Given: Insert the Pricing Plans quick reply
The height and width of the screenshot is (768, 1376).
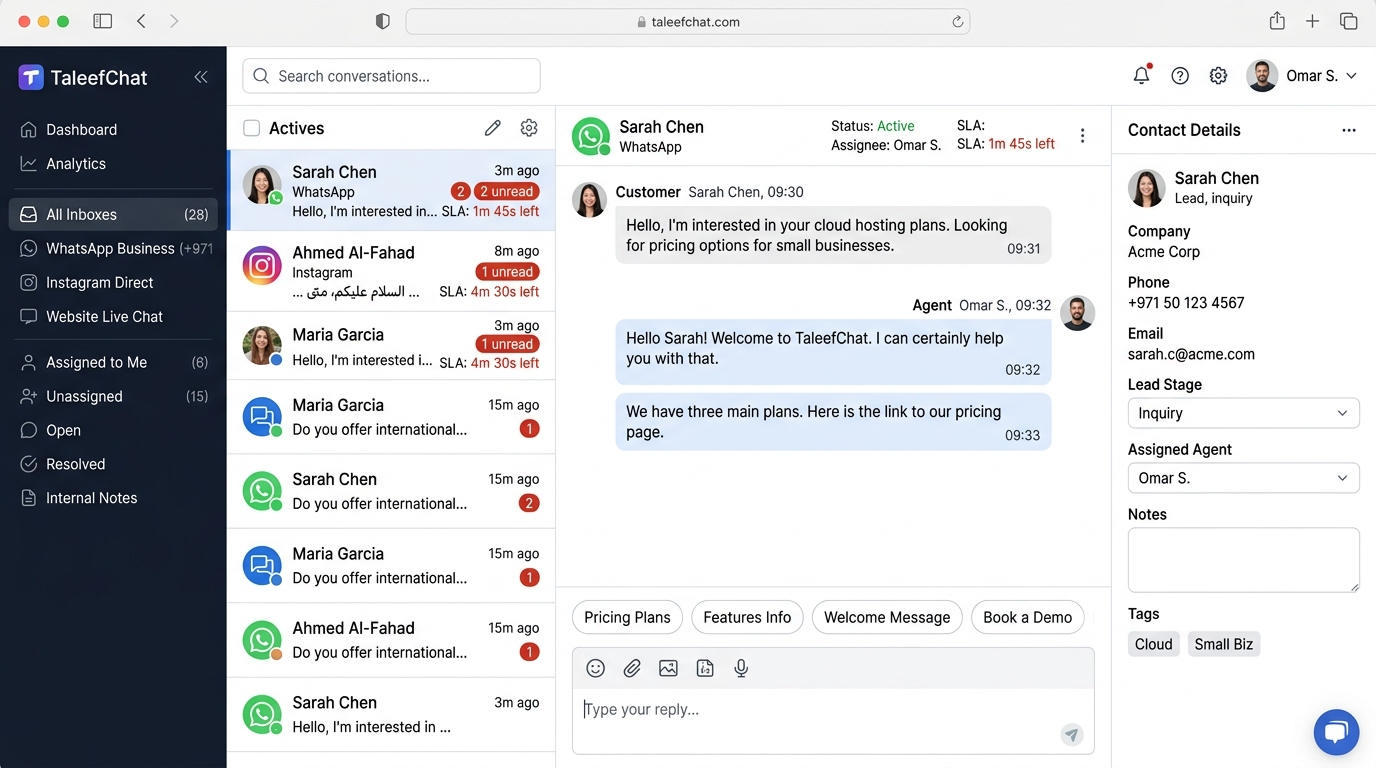Looking at the screenshot, I should coord(627,617).
